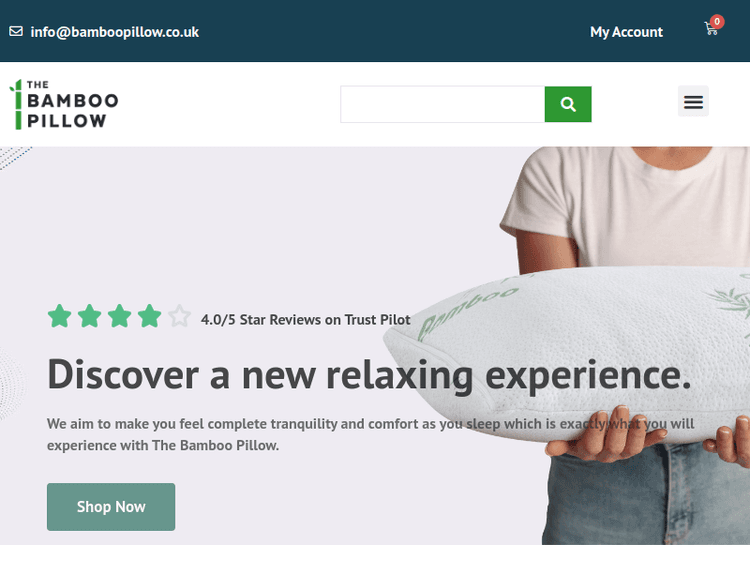Focus the product search input field
The image size is (750, 563).
tap(442, 104)
